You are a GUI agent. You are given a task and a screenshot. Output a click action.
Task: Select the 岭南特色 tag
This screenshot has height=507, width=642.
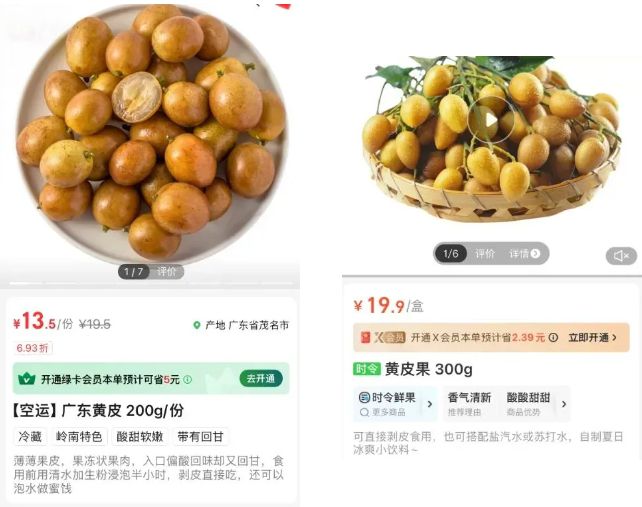coord(79,437)
